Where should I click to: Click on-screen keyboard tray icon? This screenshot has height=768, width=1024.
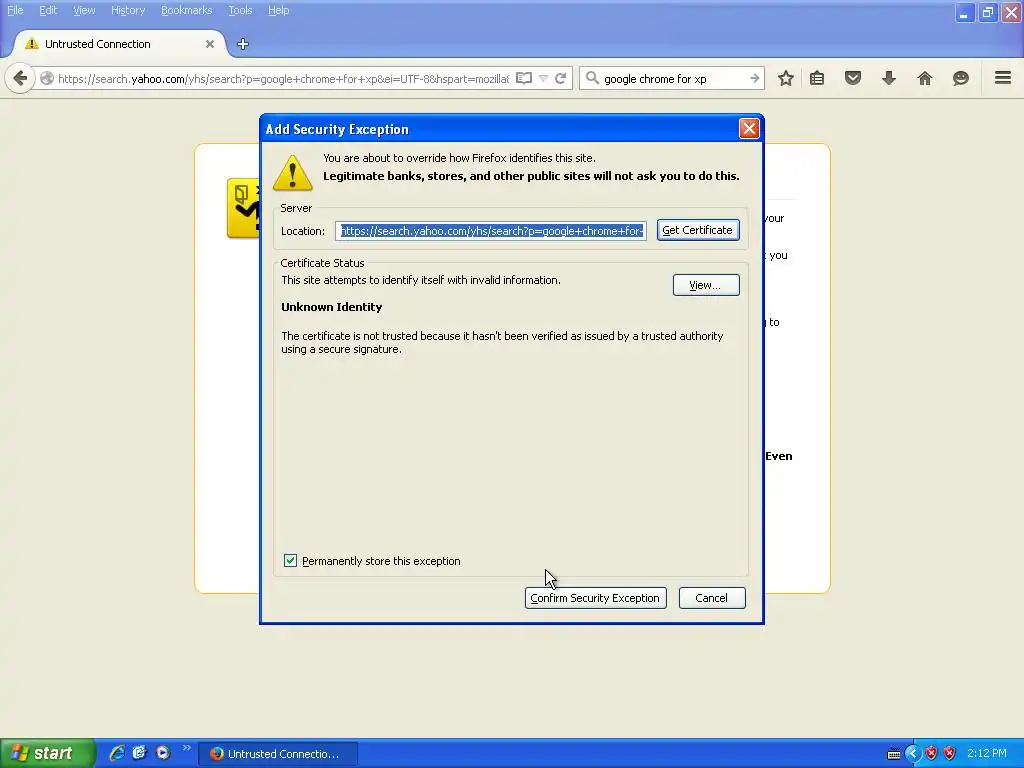(x=894, y=754)
